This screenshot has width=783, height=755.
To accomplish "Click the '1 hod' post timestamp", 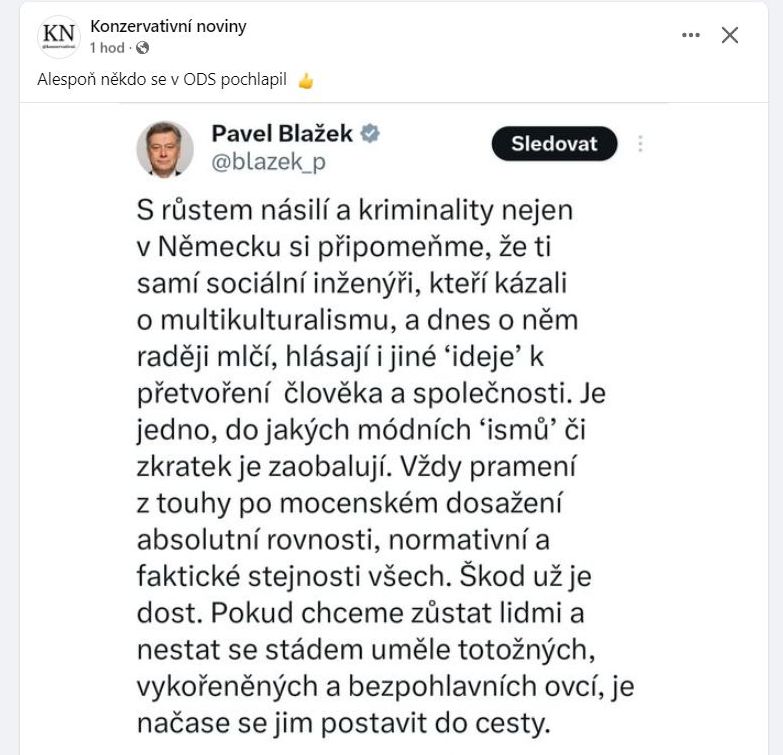I will (107, 47).
